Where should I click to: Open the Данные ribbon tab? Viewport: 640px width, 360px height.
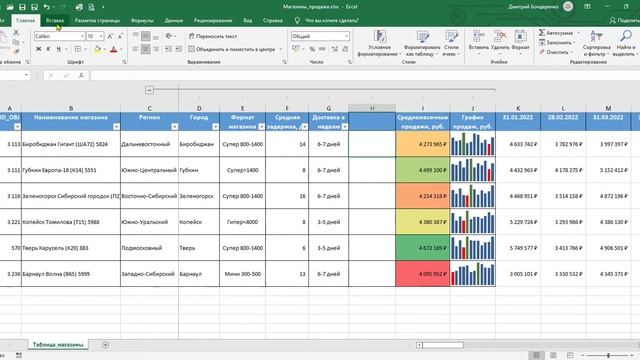(x=173, y=20)
